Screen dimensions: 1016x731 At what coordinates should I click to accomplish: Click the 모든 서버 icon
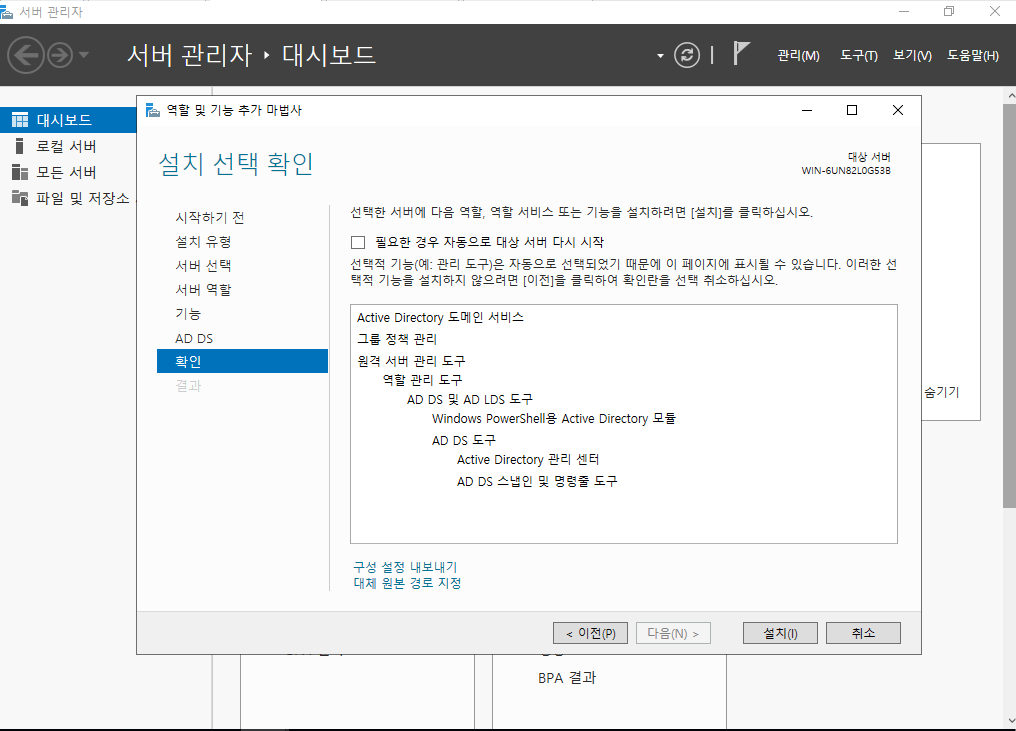coord(20,172)
